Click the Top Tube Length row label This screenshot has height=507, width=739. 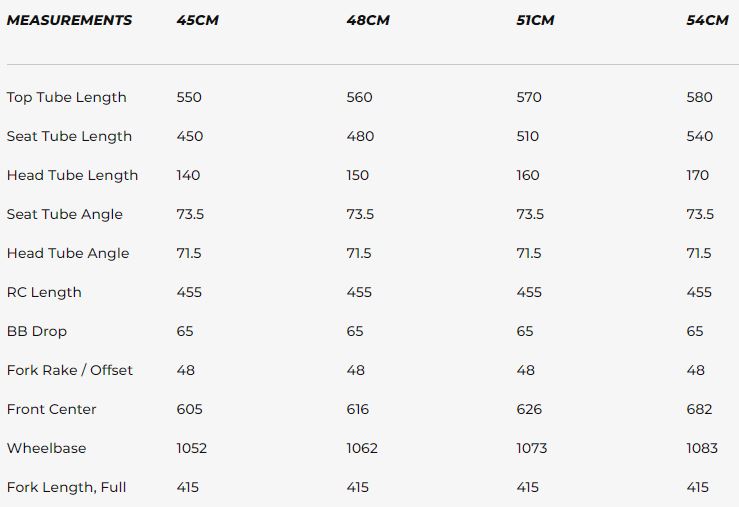[x=66, y=97]
